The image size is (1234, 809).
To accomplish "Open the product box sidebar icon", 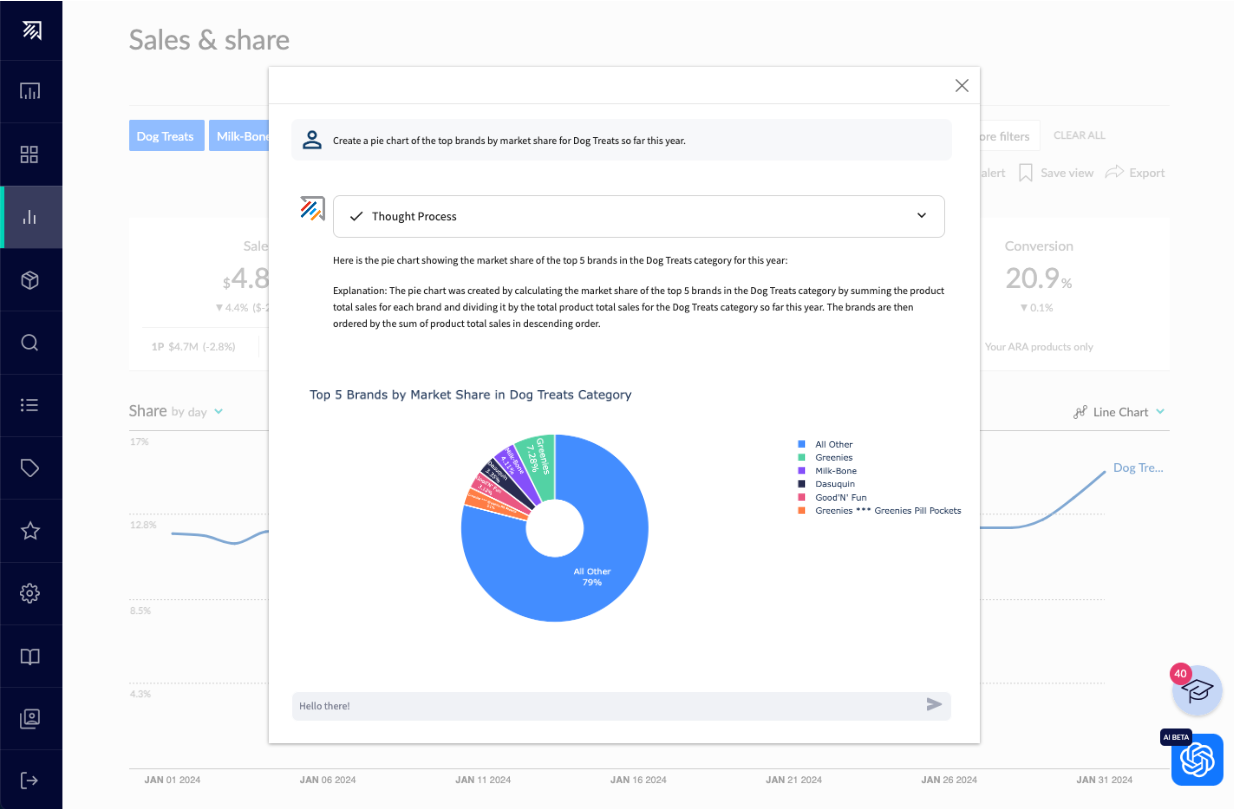I will [30, 280].
